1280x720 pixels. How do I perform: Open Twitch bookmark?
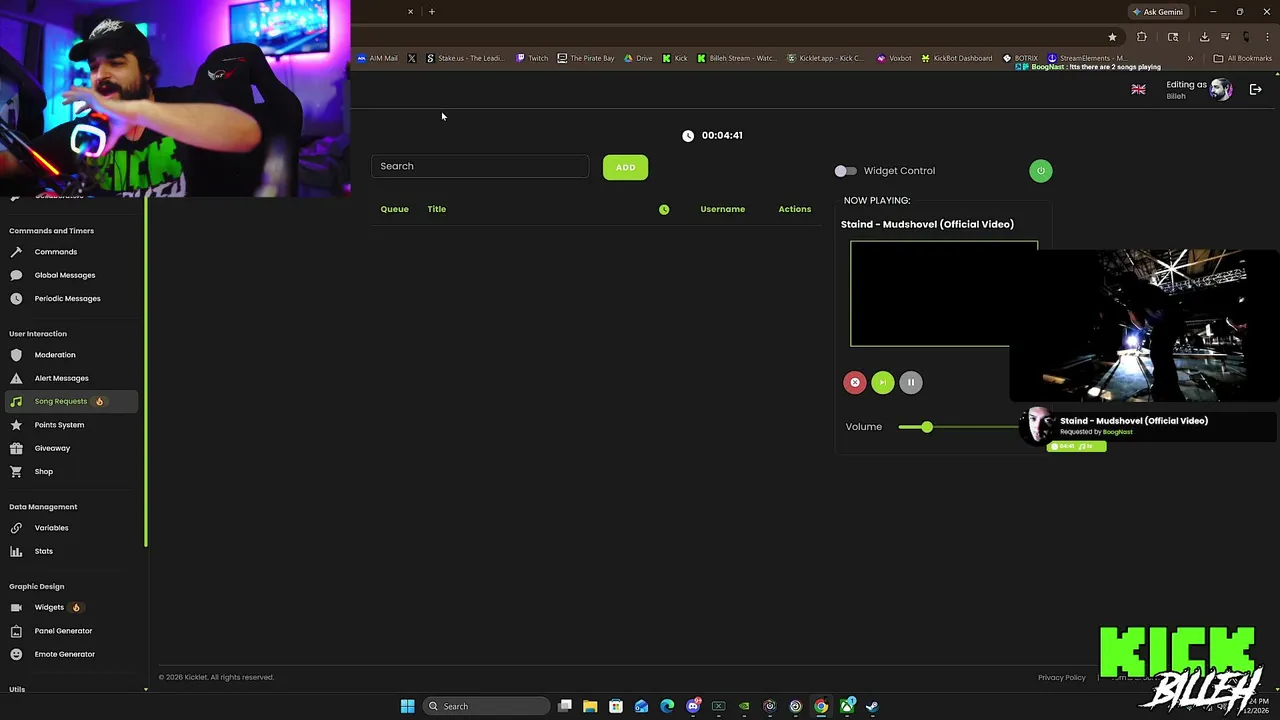[x=532, y=58]
